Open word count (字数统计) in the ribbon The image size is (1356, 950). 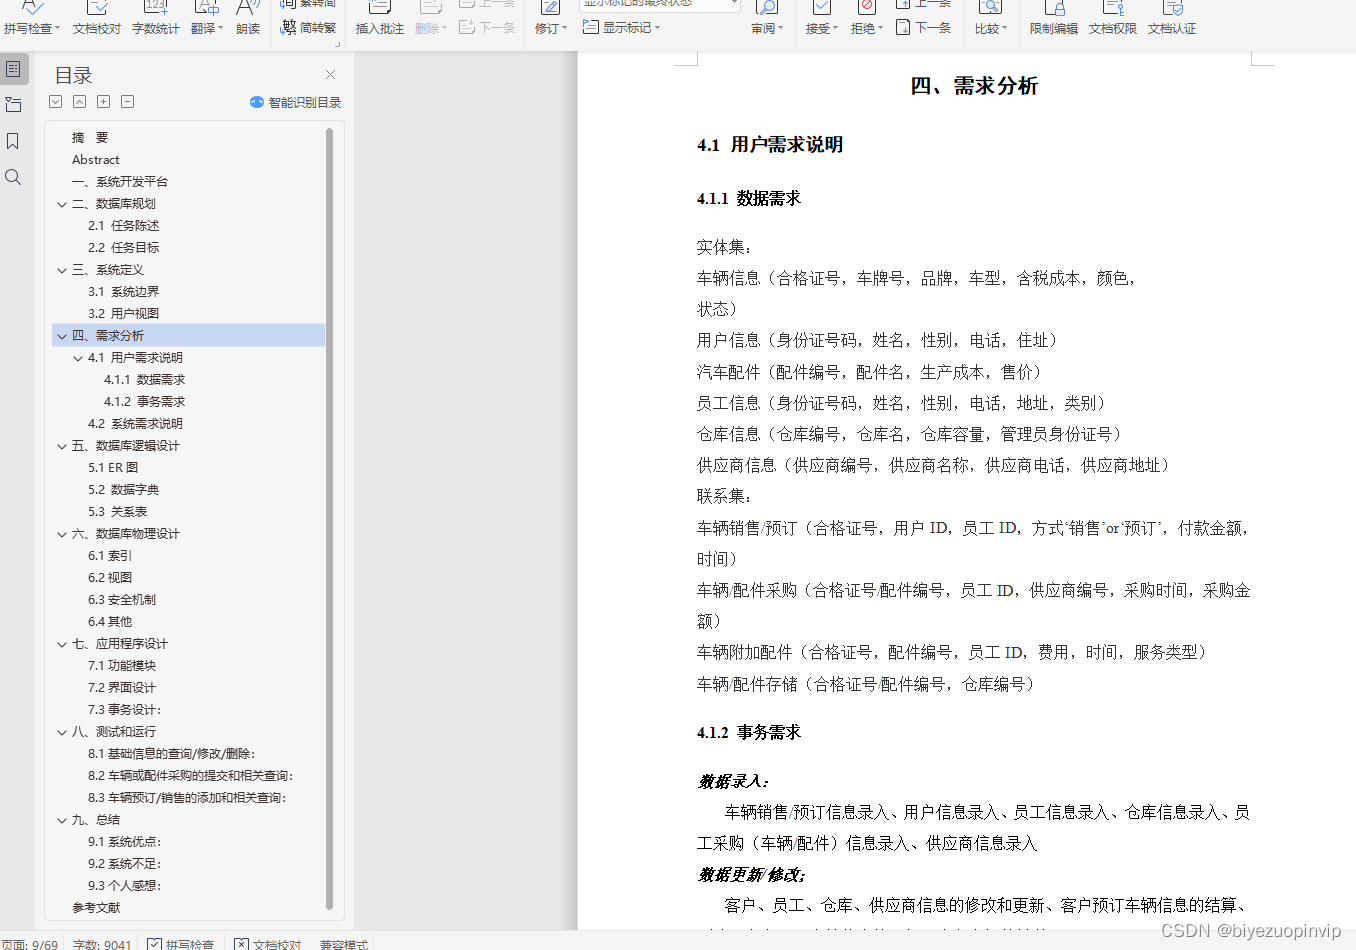coord(156,19)
